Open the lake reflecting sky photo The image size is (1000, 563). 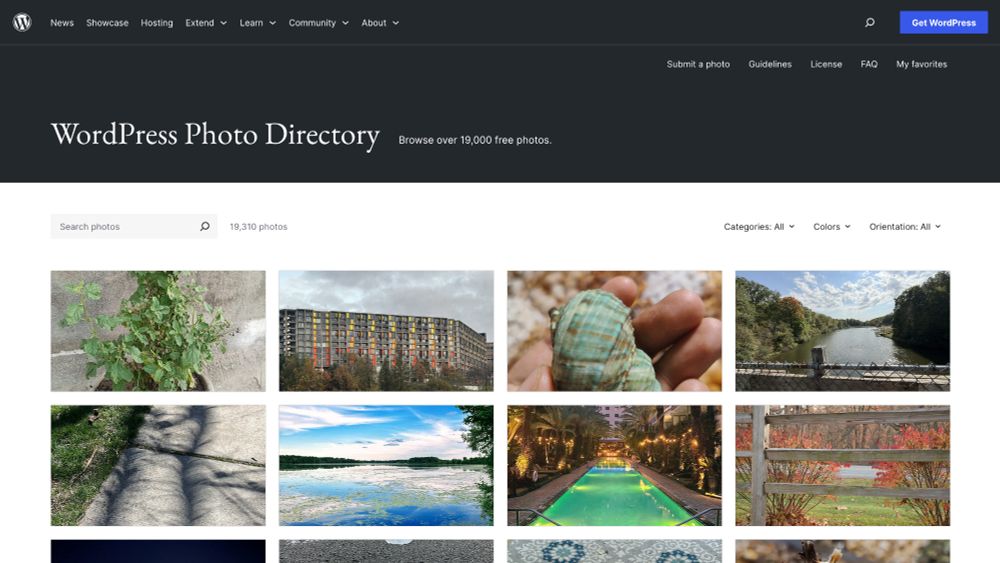(x=386, y=465)
